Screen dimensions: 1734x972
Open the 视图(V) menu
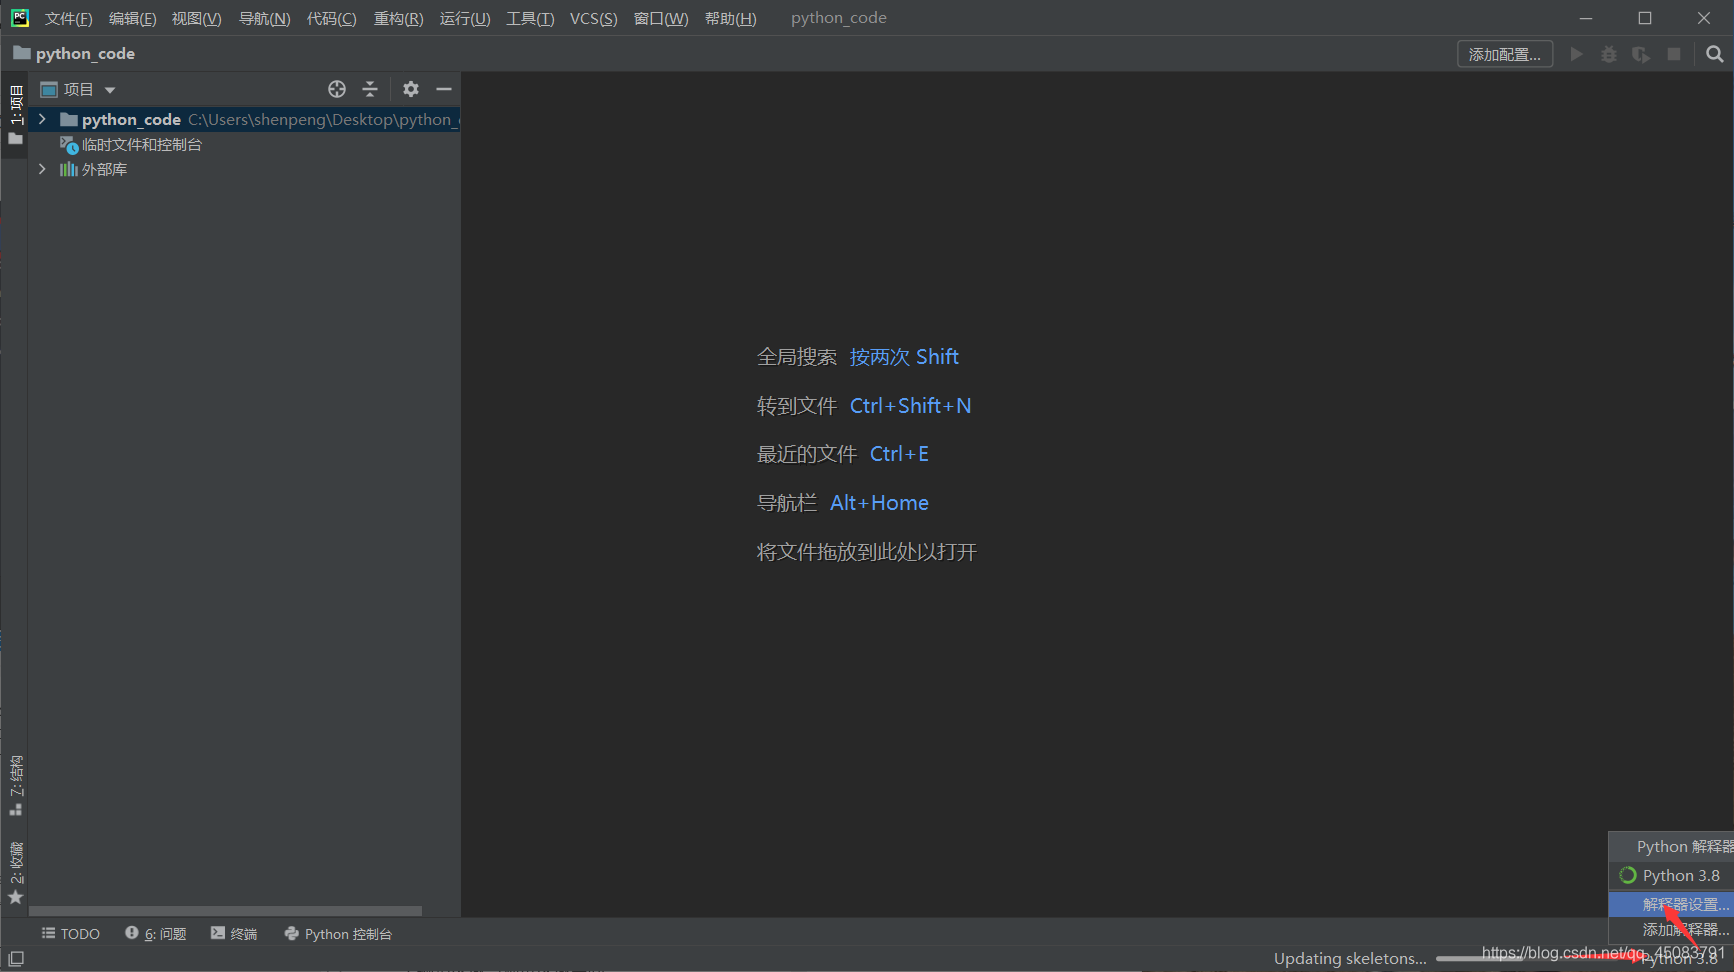point(196,18)
